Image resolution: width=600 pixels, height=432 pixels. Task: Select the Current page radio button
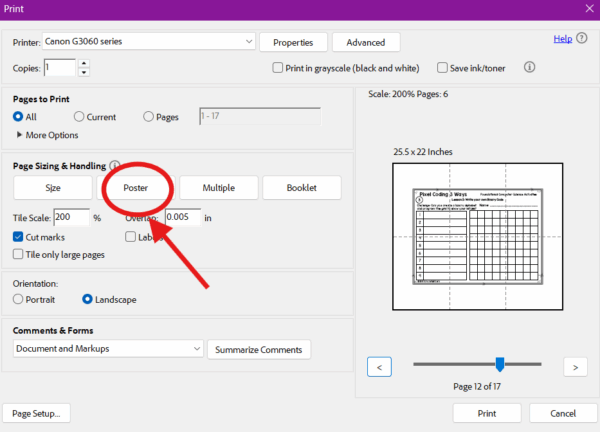[80, 117]
